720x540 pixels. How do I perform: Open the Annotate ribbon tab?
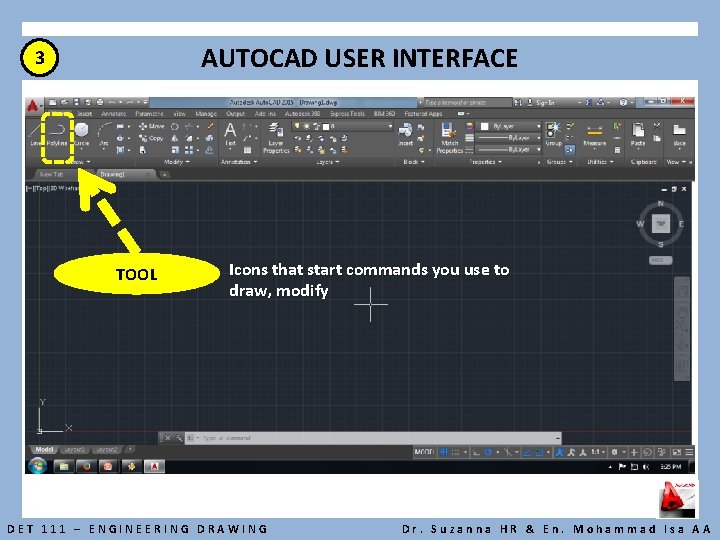(x=113, y=113)
